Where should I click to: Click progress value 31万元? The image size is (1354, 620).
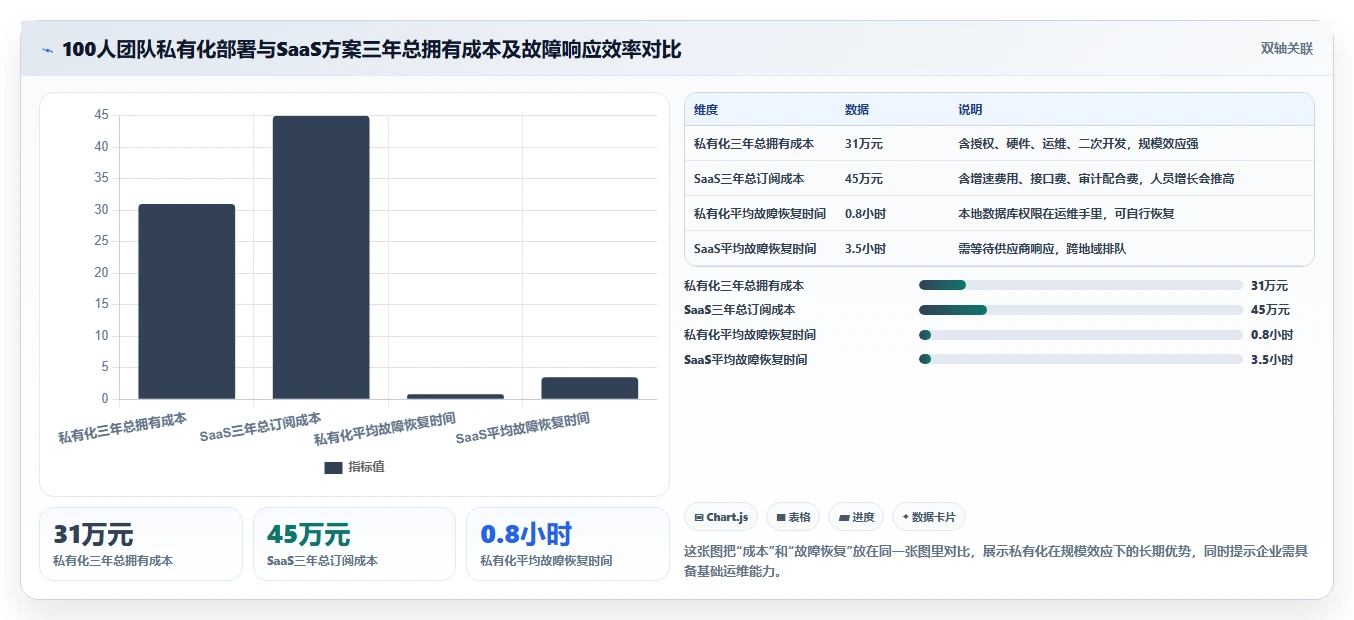(x=1269, y=286)
